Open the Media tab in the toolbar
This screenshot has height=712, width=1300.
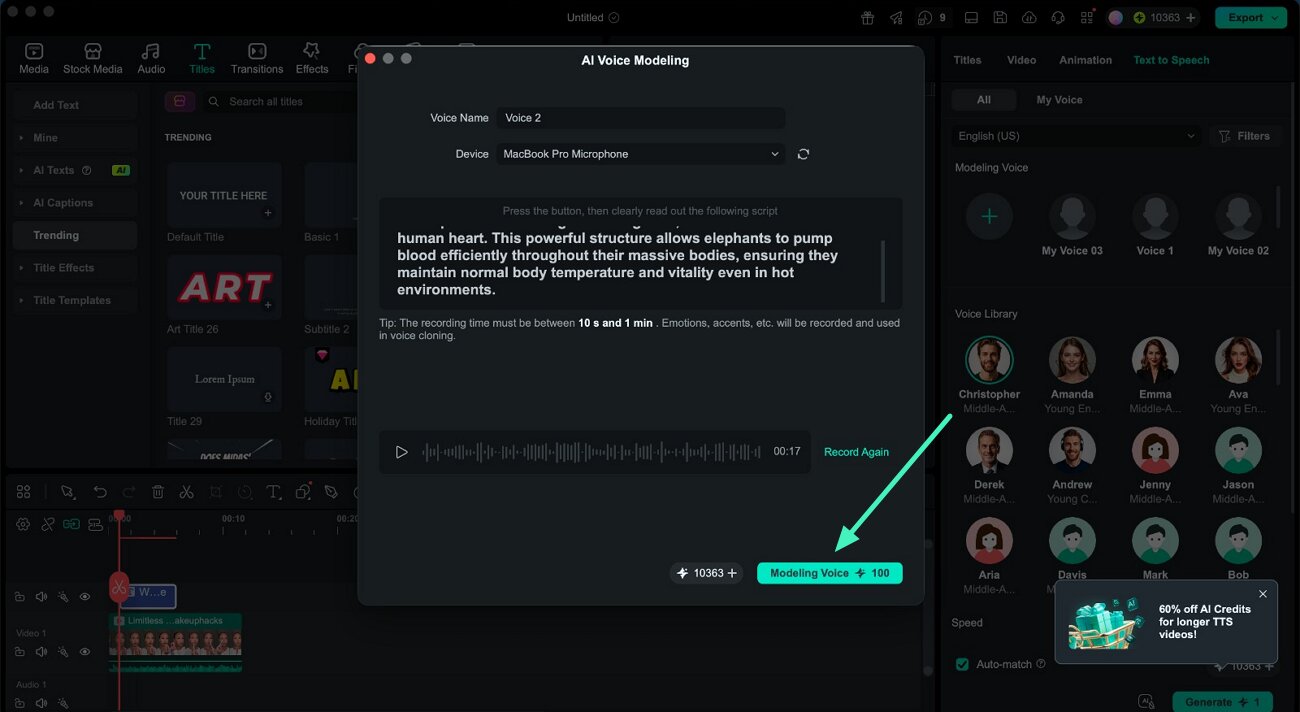(x=33, y=58)
